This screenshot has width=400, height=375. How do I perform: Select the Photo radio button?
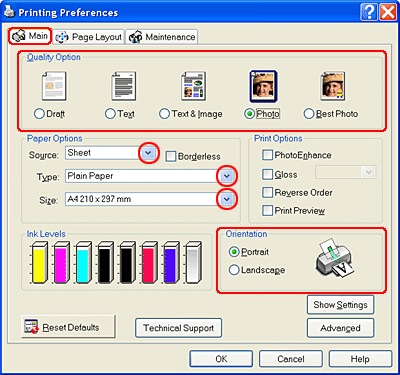(249, 114)
